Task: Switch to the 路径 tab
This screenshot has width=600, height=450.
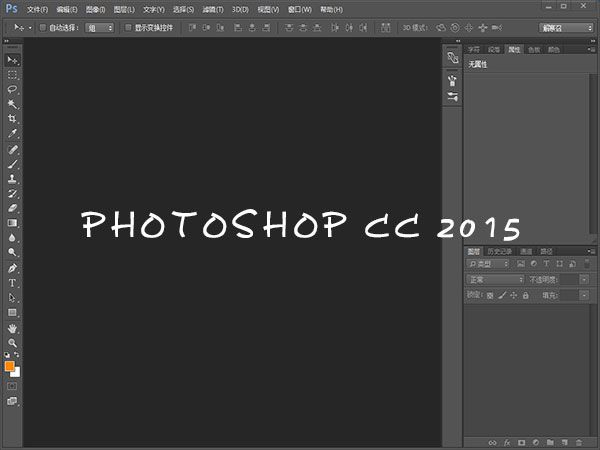Action: (546, 251)
